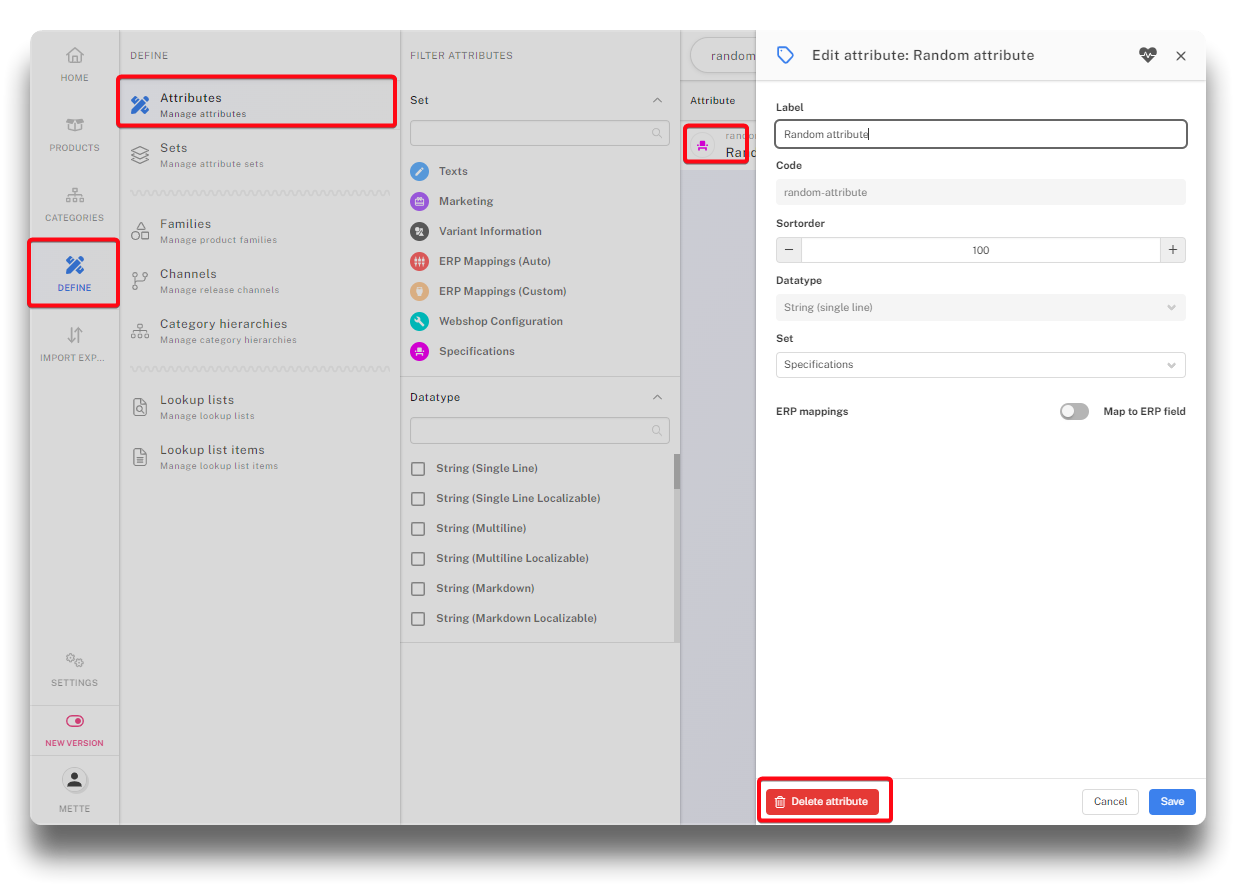Open the Home section icon
The width and height of the screenshot is (1236, 887).
coord(75,56)
